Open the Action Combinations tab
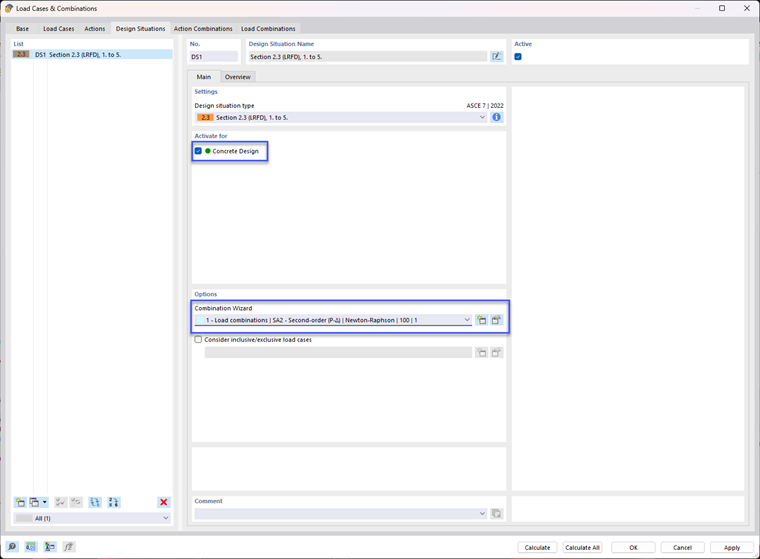Image resolution: width=760 pixels, height=559 pixels. coord(203,29)
